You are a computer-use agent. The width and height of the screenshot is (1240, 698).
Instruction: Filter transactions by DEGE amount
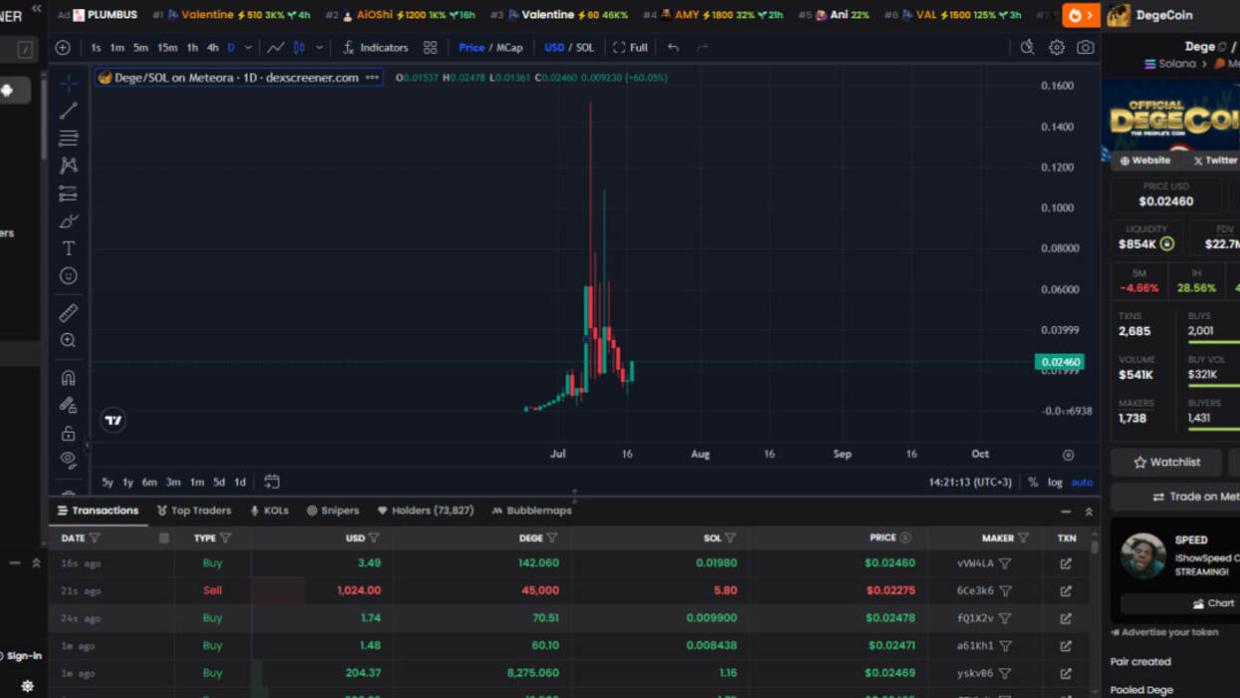tap(552, 538)
